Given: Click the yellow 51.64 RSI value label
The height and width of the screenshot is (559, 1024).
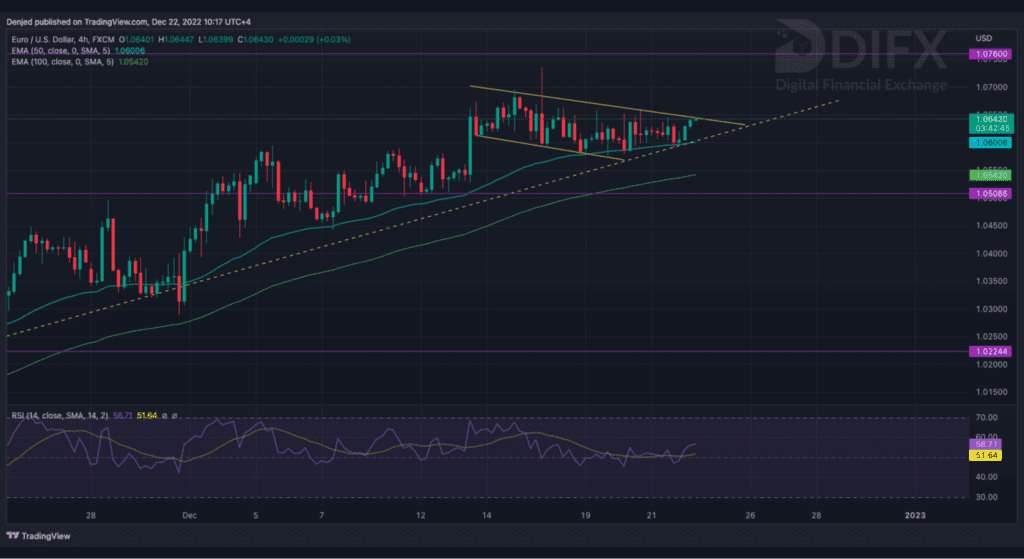Looking at the screenshot, I should [988, 456].
